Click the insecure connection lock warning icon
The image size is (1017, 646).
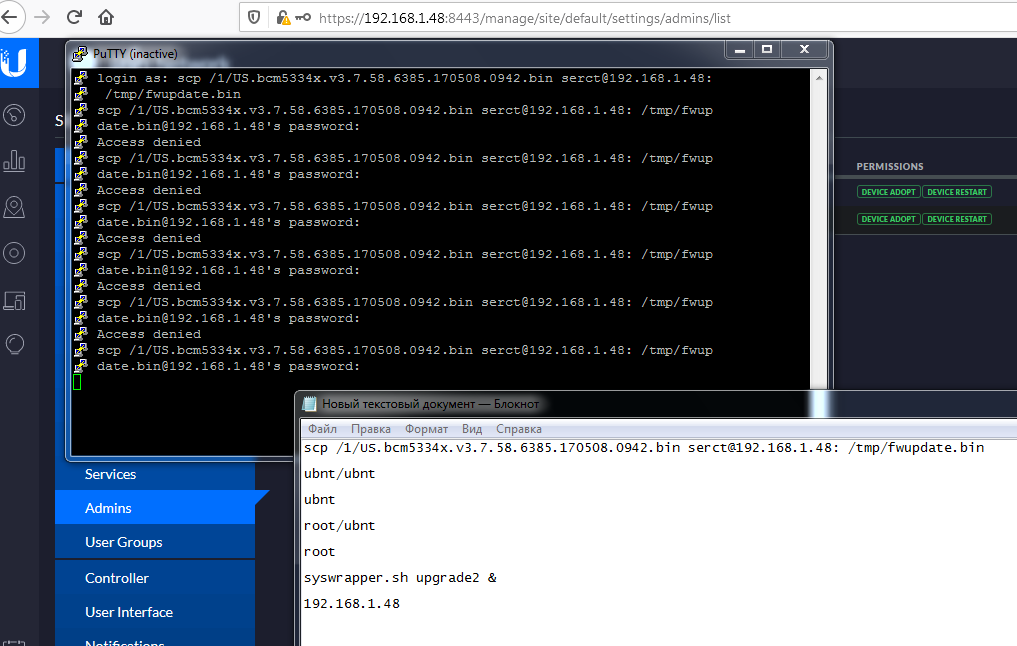pos(284,18)
